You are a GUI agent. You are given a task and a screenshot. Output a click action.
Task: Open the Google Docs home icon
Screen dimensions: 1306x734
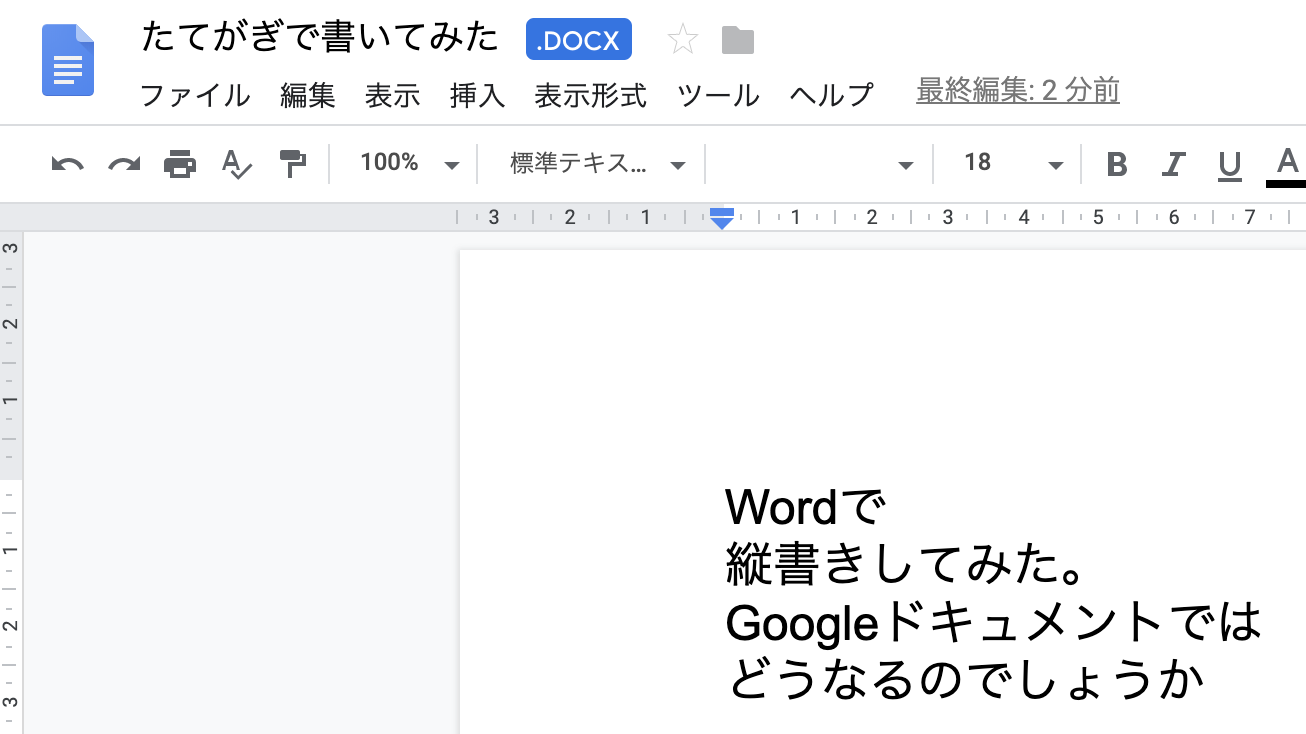[68, 60]
